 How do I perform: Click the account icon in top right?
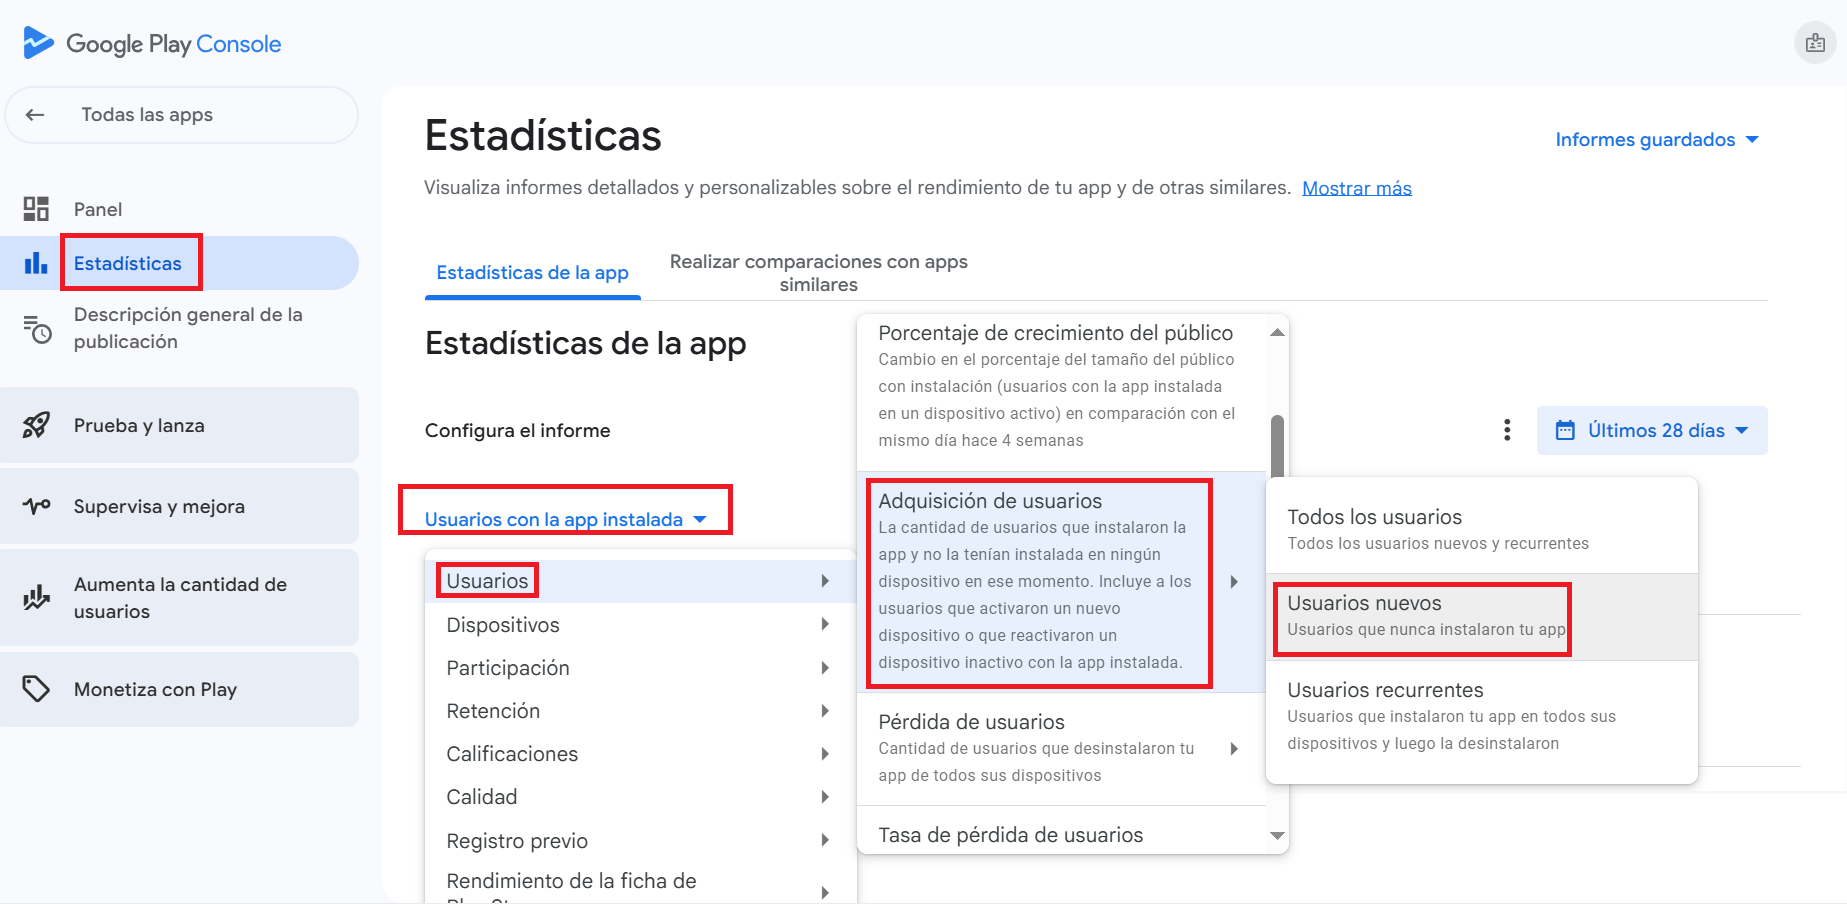pos(1815,43)
